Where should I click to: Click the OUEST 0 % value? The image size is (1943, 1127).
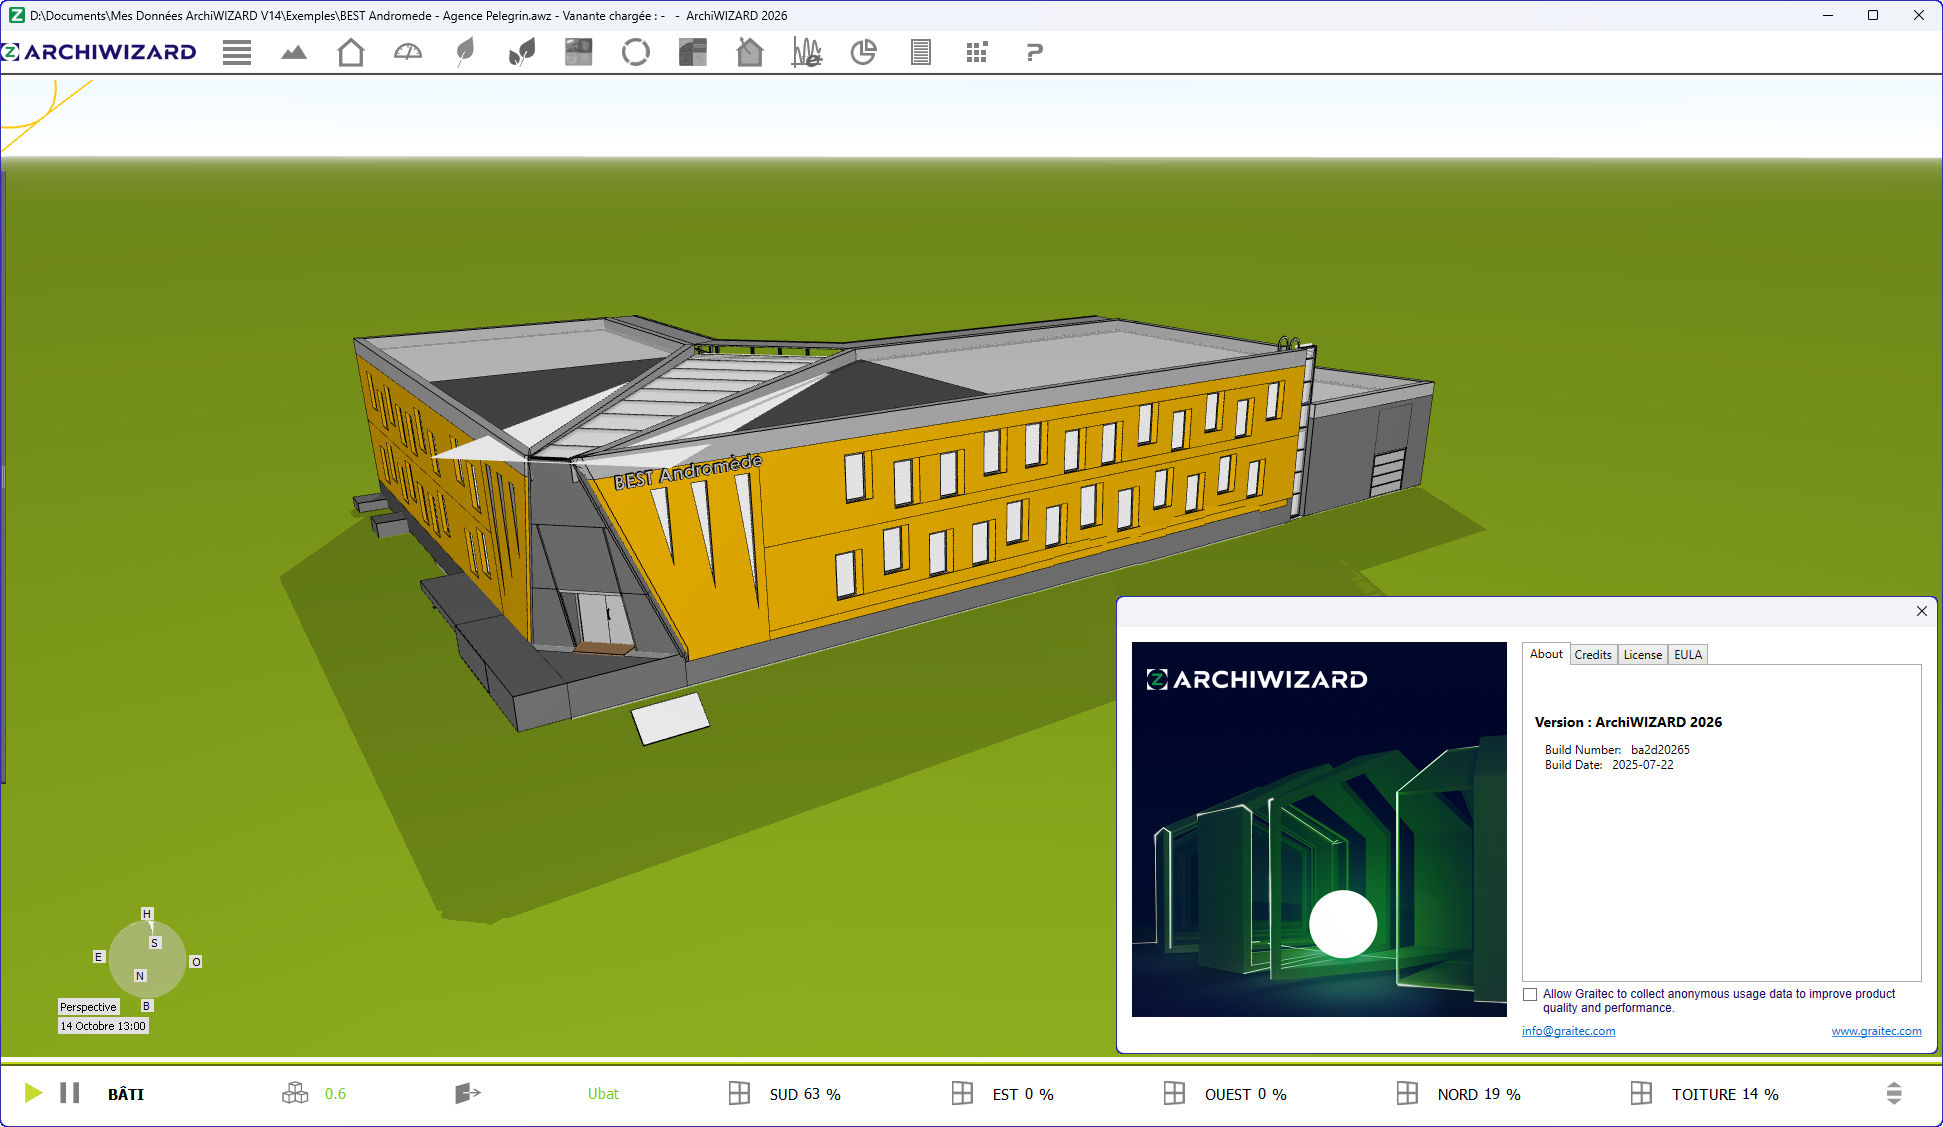coord(1246,1094)
